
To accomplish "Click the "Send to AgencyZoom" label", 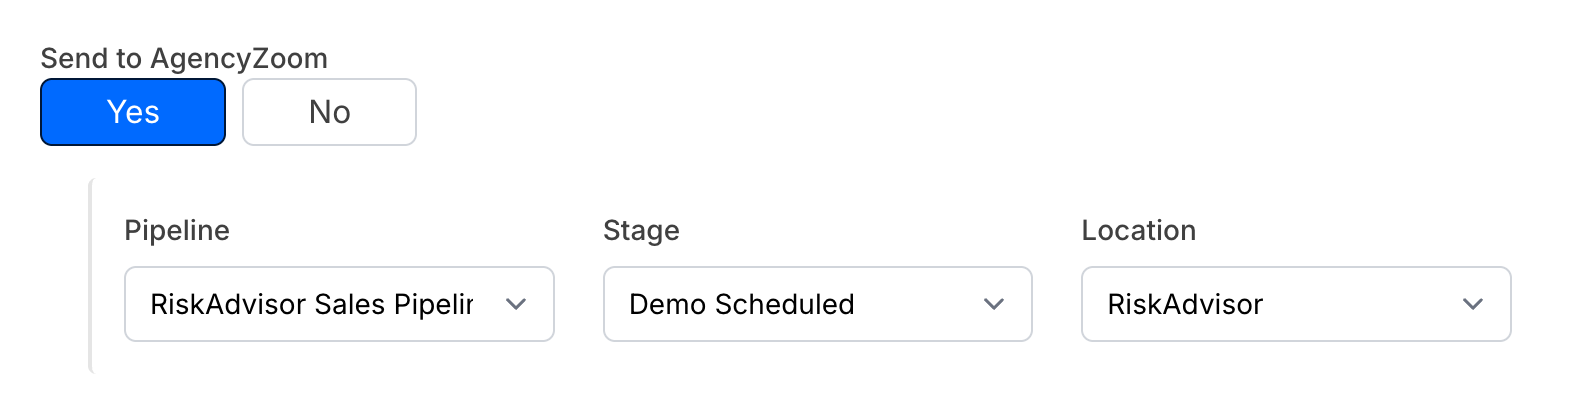I will (184, 59).
